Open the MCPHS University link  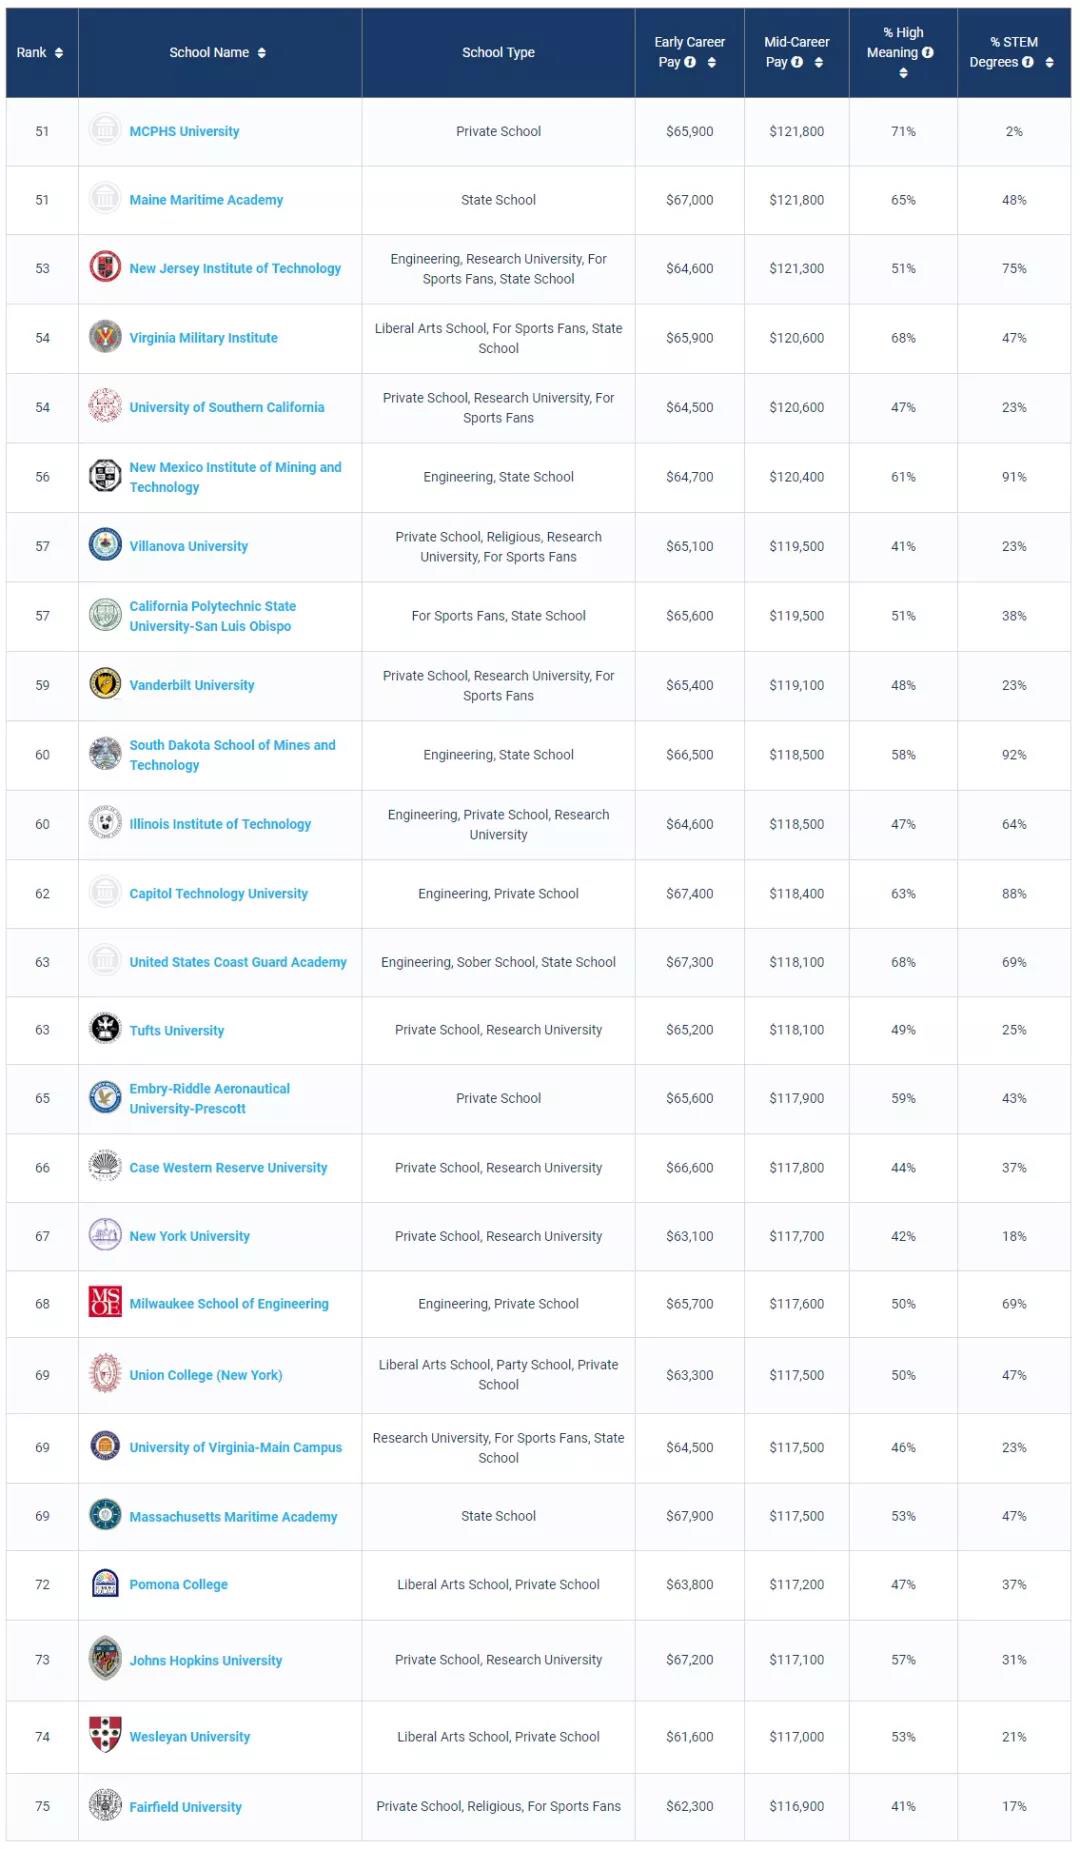pos(184,131)
